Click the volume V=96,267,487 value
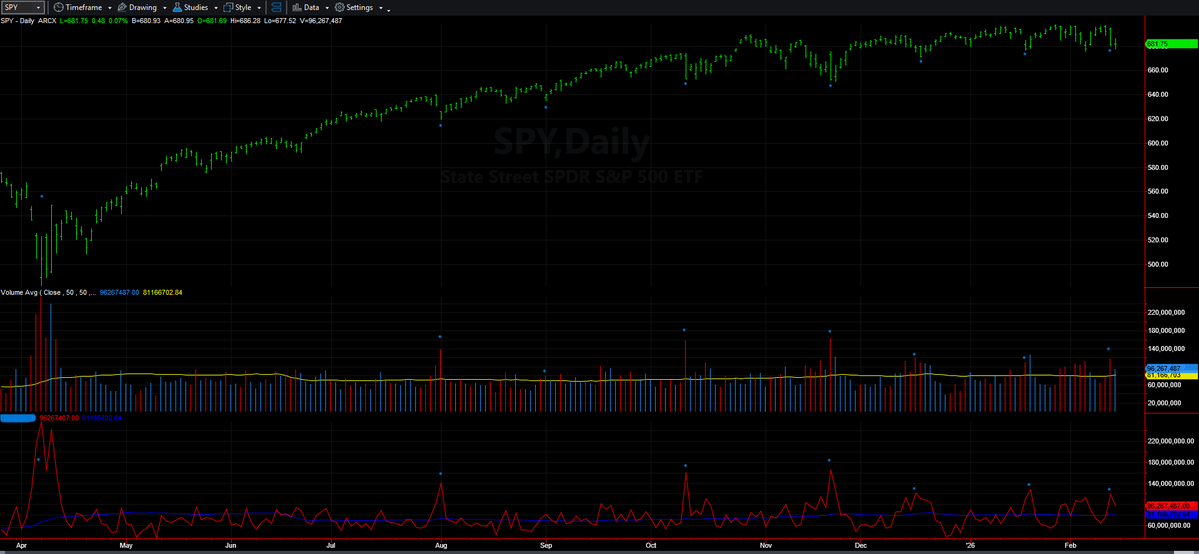The image size is (1199, 554). click(321, 21)
